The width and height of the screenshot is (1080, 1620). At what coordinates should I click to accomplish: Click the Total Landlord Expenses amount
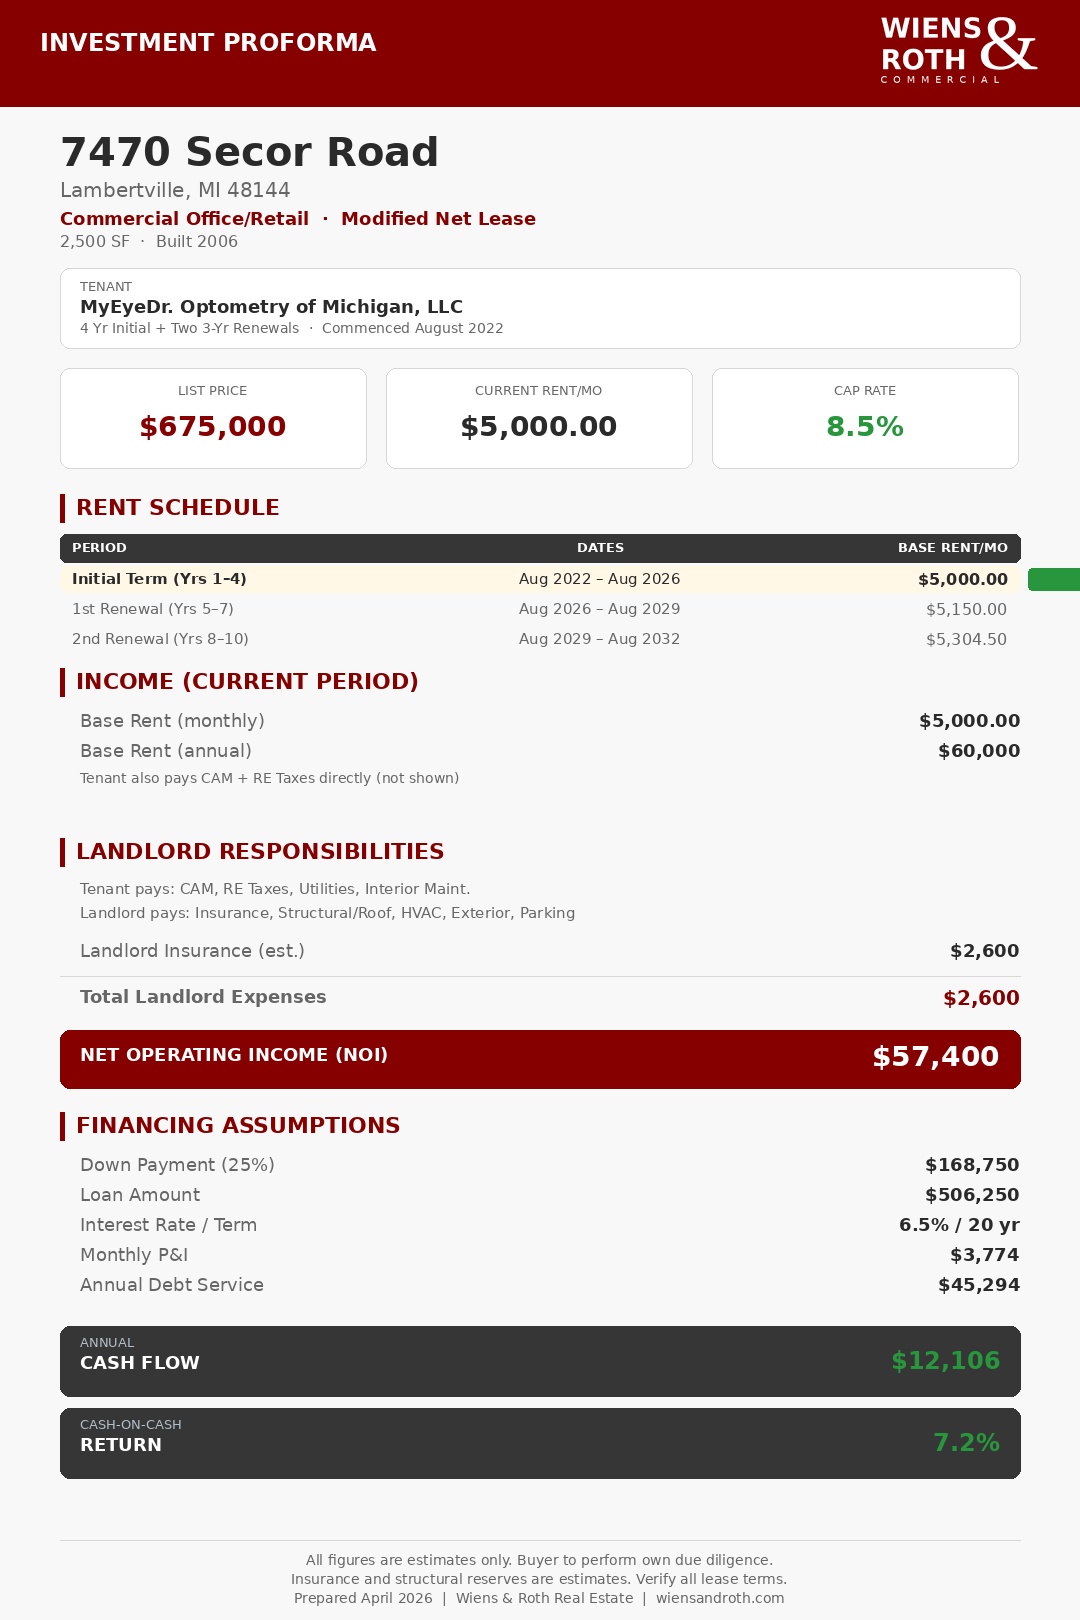pyautogui.click(x=981, y=998)
